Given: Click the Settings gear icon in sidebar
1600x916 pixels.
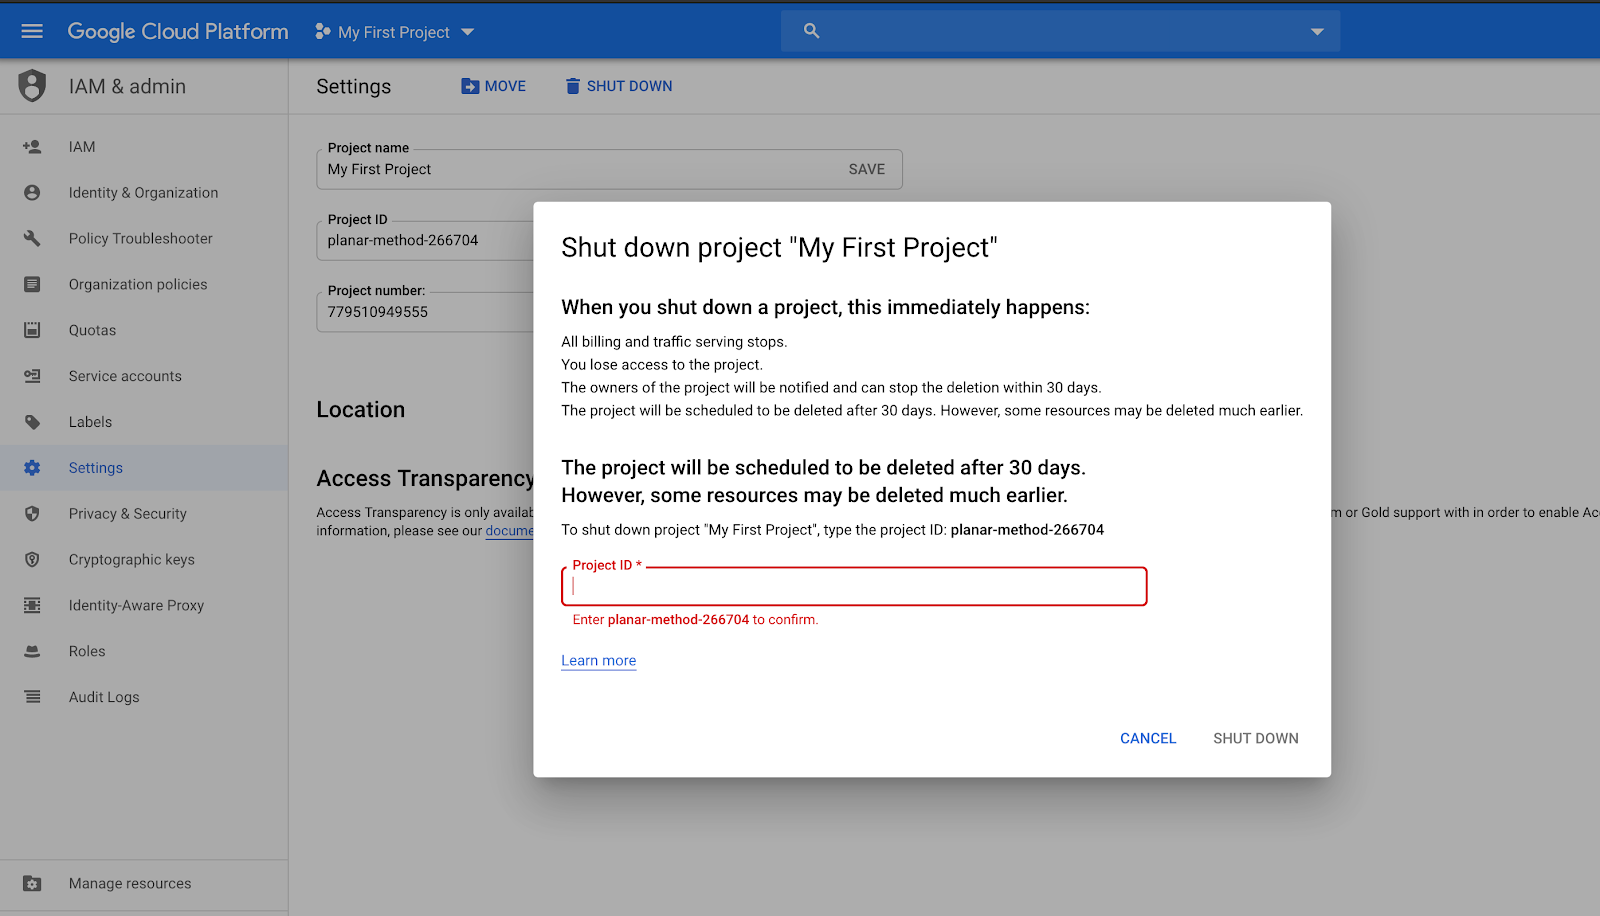Looking at the screenshot, I should 32,468.
